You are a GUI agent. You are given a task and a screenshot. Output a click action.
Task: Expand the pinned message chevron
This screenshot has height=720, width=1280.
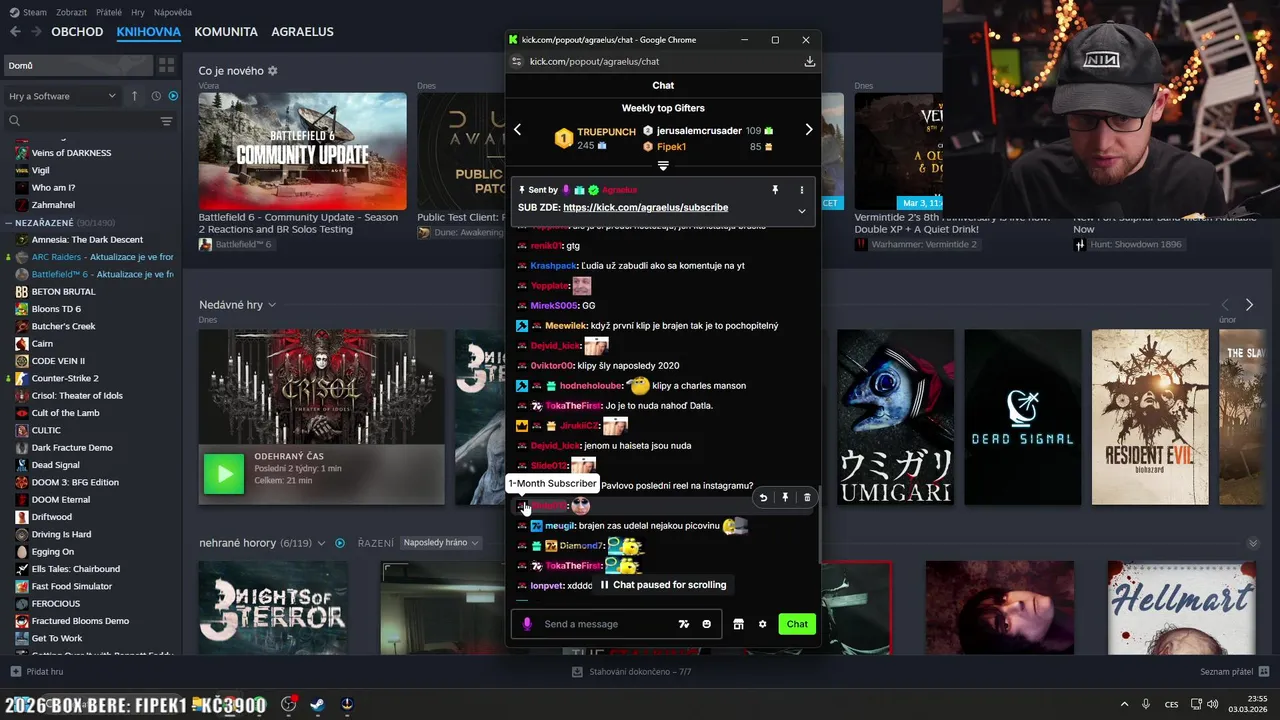click(801, 211)
